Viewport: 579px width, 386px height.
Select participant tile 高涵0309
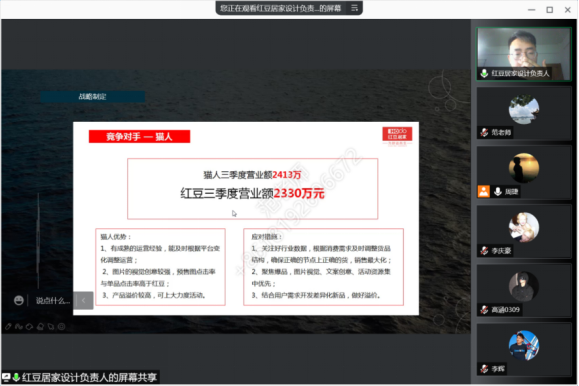[524, 291]
